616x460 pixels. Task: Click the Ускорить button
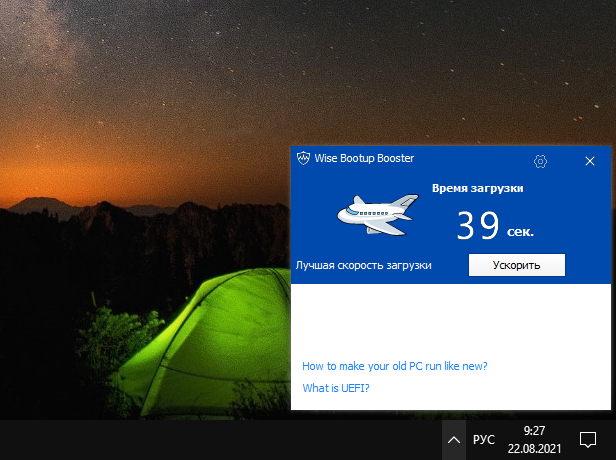click(517, 265)
